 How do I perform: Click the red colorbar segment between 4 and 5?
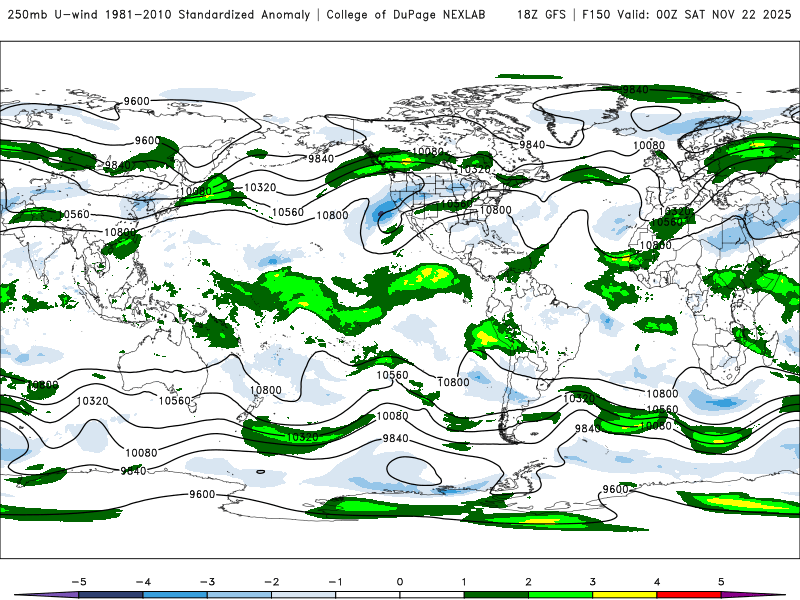[689, 595]
